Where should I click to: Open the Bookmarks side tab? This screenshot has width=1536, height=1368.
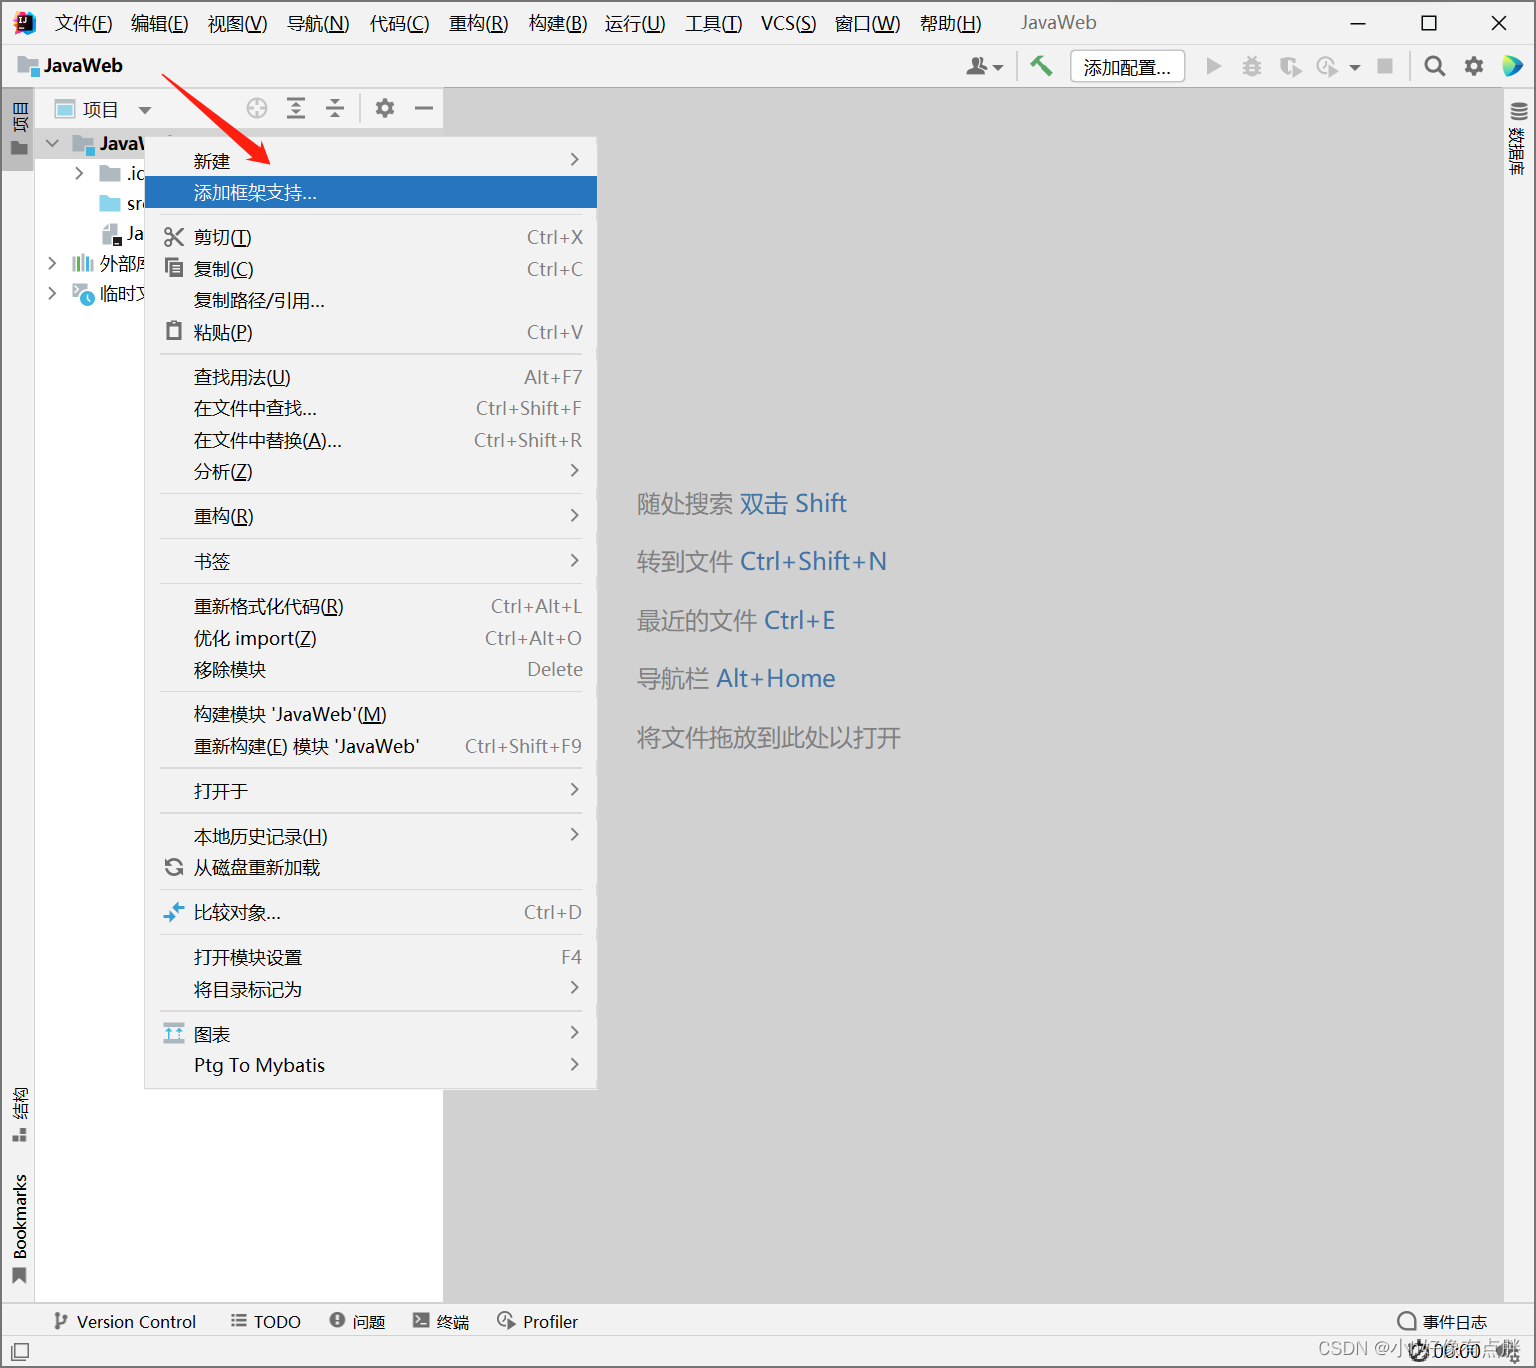(x=19, y=1228)
